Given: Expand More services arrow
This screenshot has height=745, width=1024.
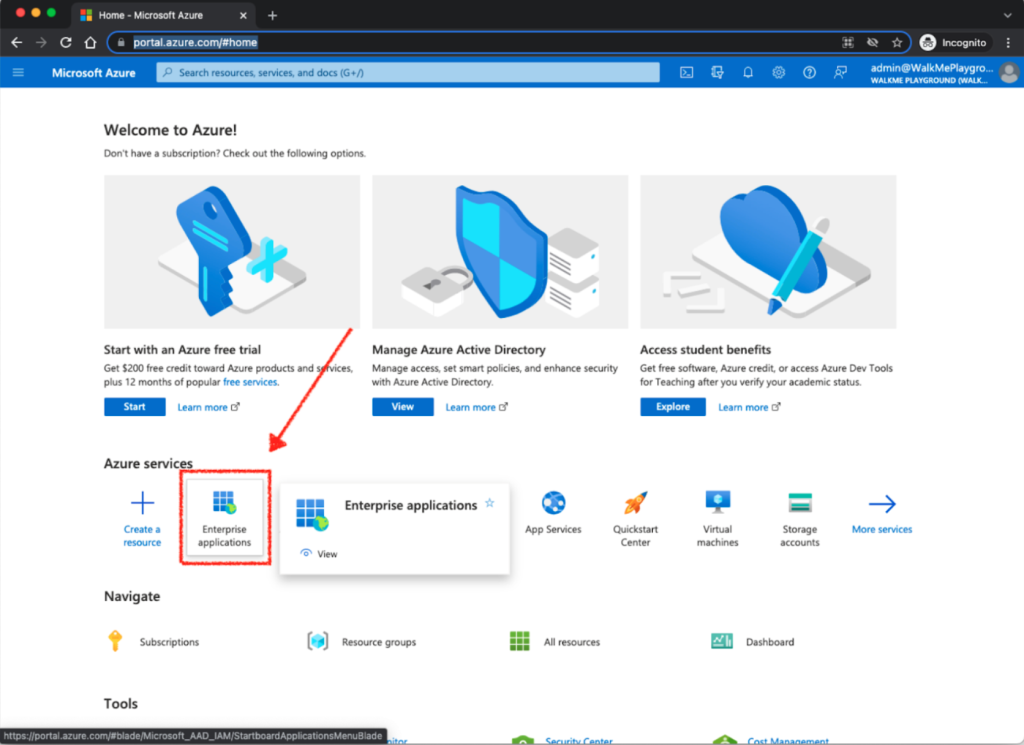Looking at the screenshot, I should pyautogui.click(x=882, y=504).
